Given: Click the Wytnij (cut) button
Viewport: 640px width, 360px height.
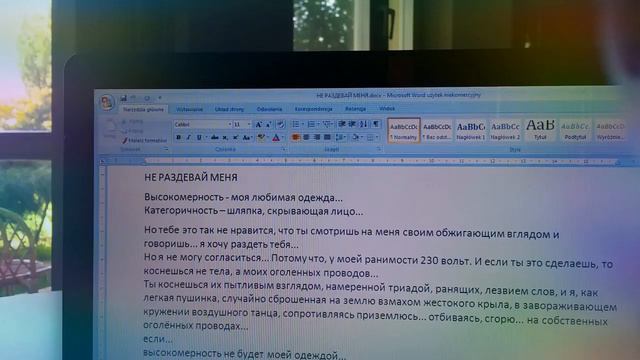Looking at the screenshot, I should click(133, 122).
